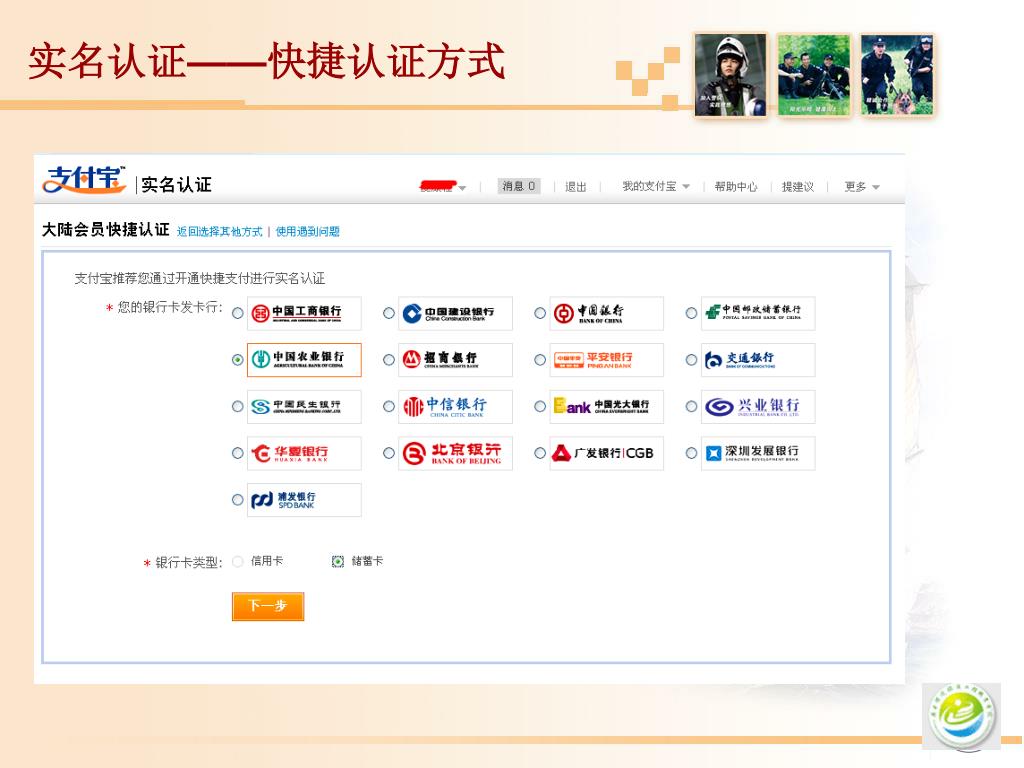Screen dimensions: 1024x768
Task: Select radio button for 中国邮政储蓄银行
Action: click(x=692, y=313)
